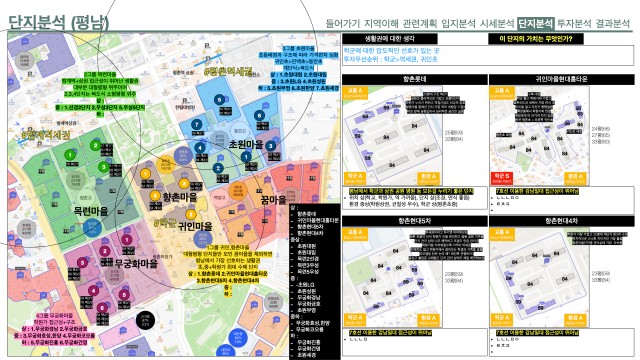The width and height of the screenshot is (640, 360).
Task: Click the 꿈마을 map label
Action: [273, 200]
